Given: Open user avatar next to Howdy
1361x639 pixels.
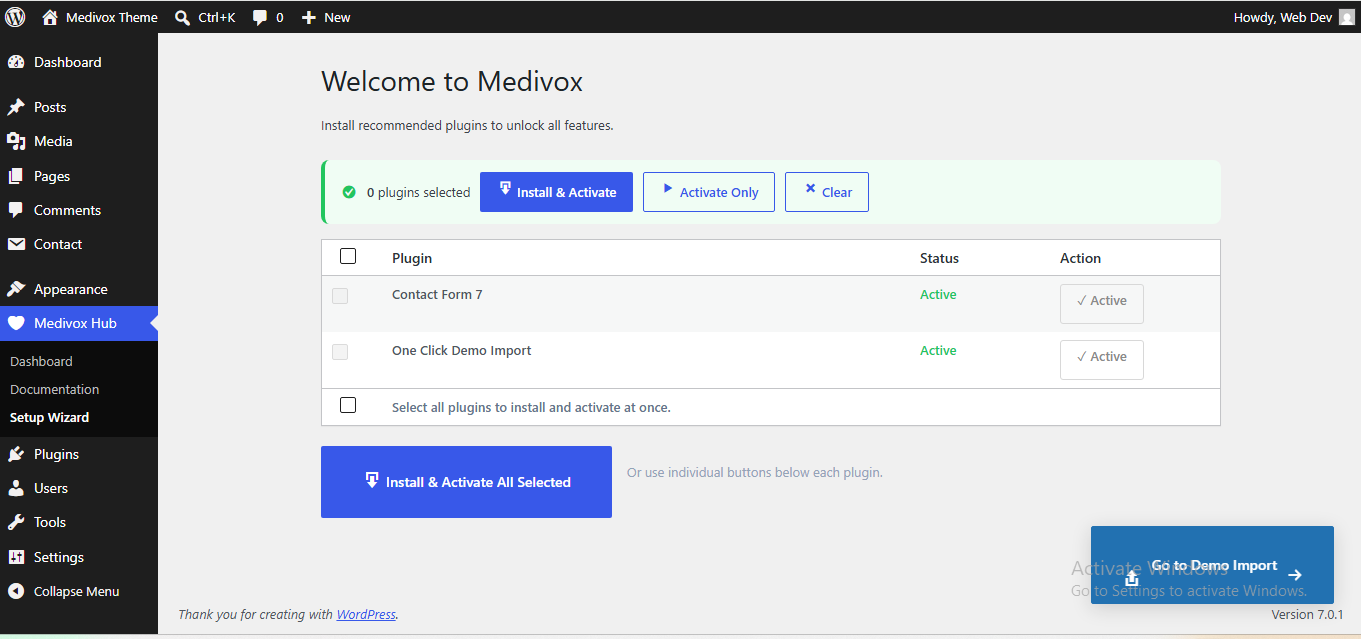Looking at the screenshot, I should coord(1347,17).
